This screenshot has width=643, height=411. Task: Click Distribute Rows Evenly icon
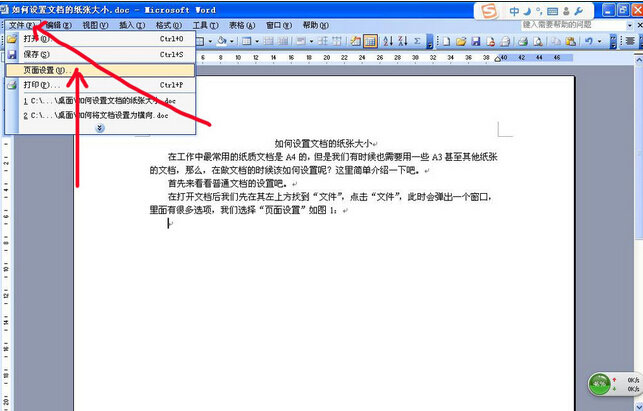tap(324, 41)
